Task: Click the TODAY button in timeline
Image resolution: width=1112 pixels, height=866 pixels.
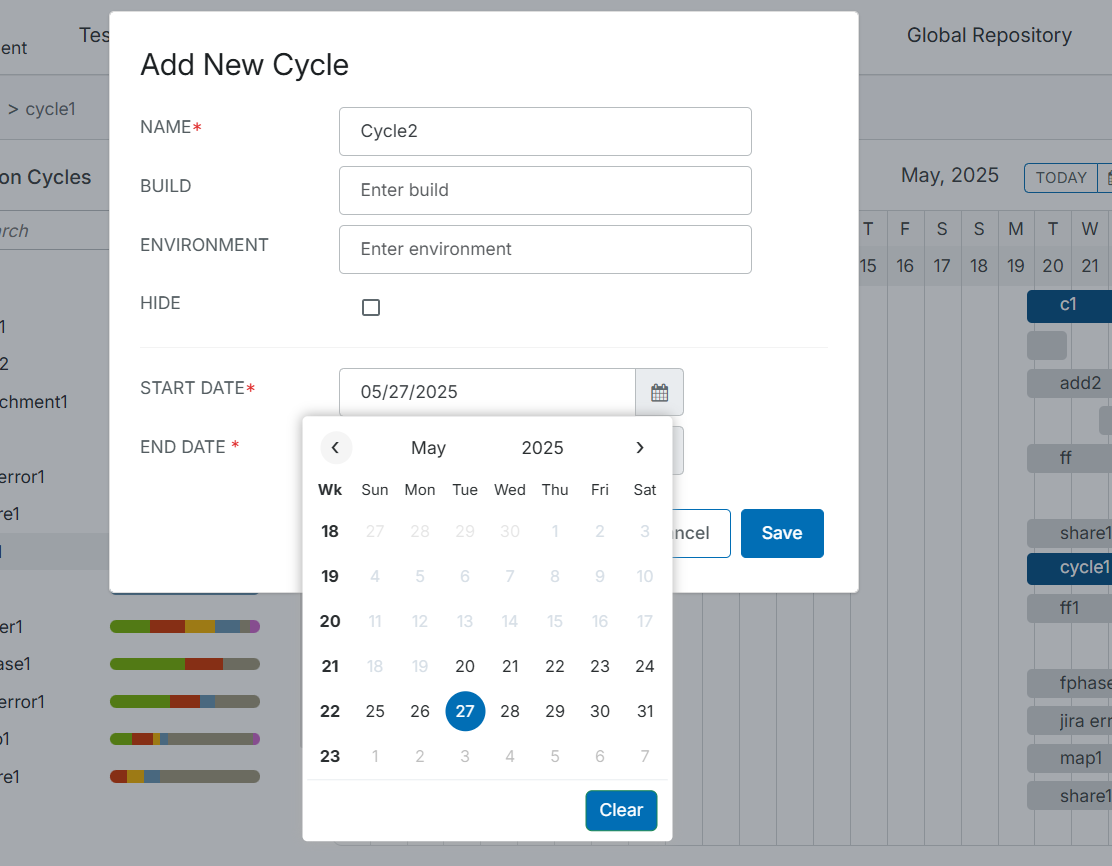Action: (x=1060, y=178)
